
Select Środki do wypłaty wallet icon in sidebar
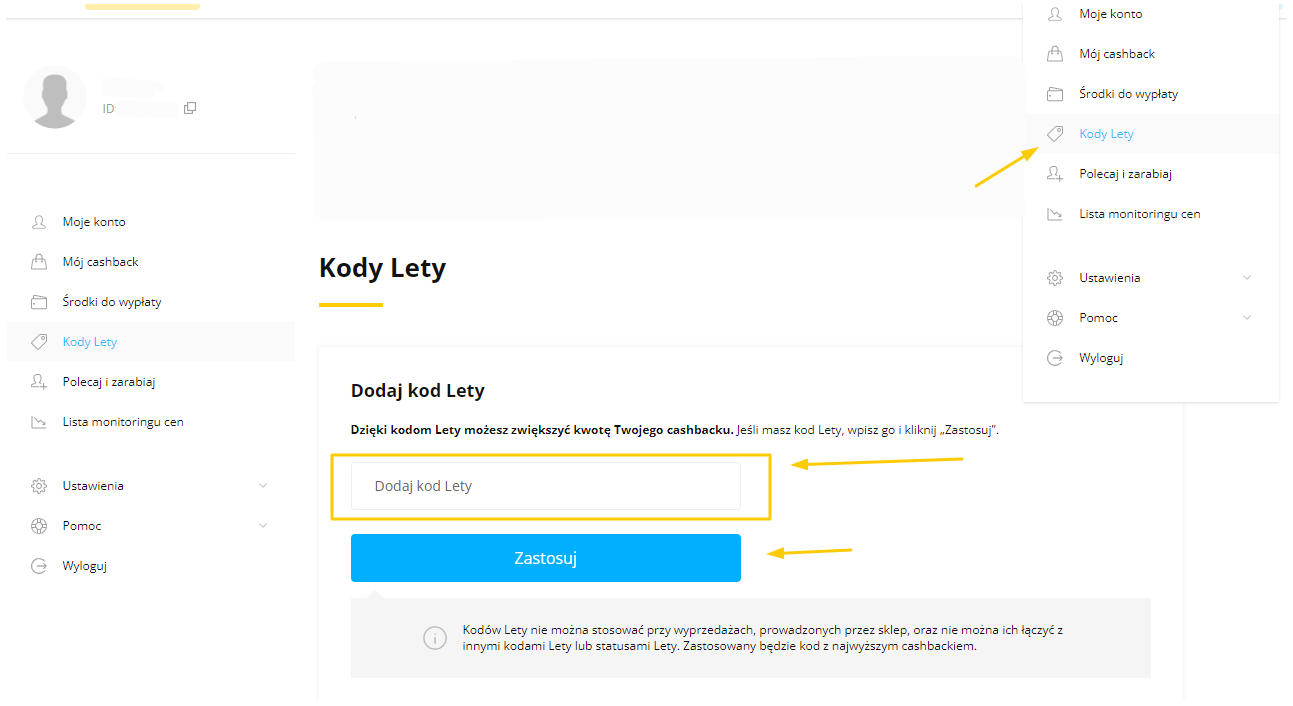coord(39,302)
